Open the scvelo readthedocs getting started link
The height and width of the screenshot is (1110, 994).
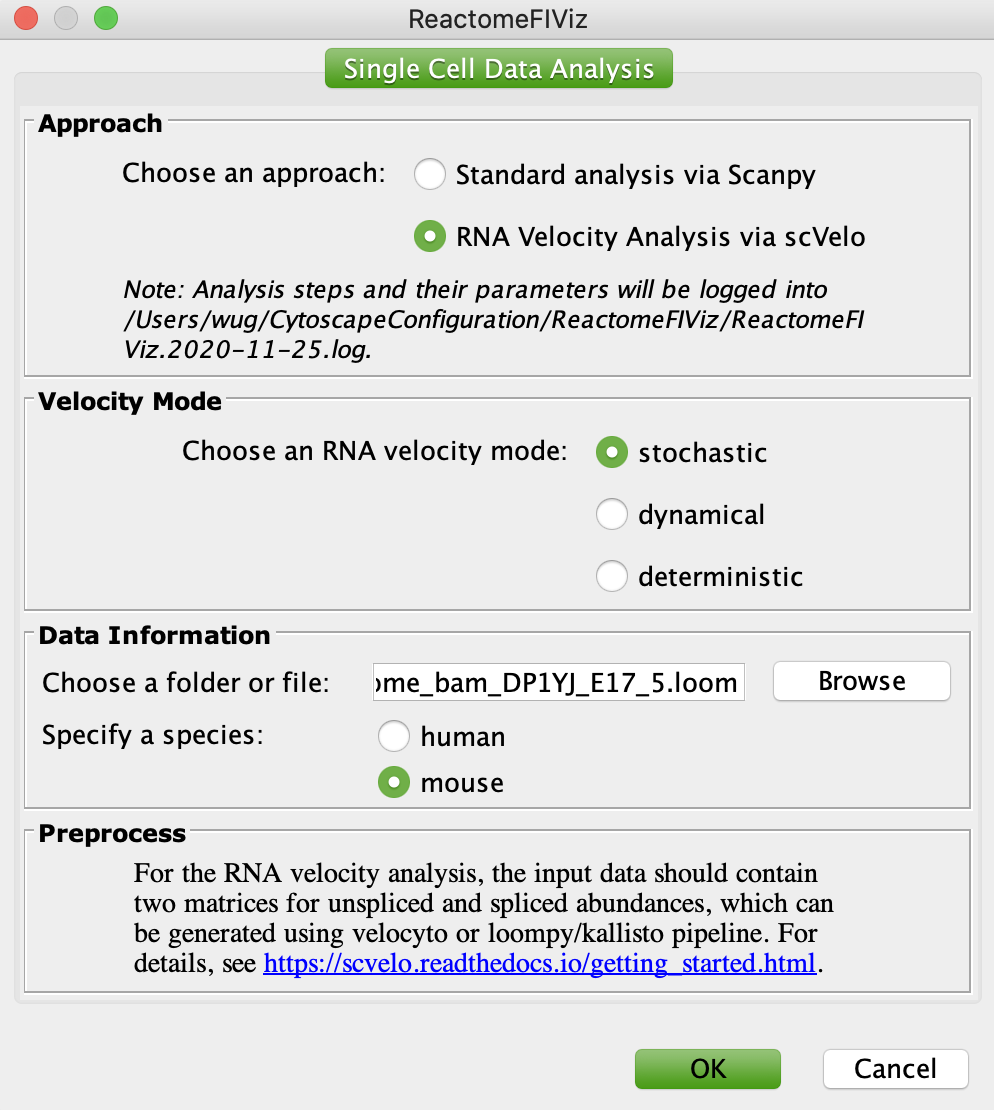(x=539, y=963)
